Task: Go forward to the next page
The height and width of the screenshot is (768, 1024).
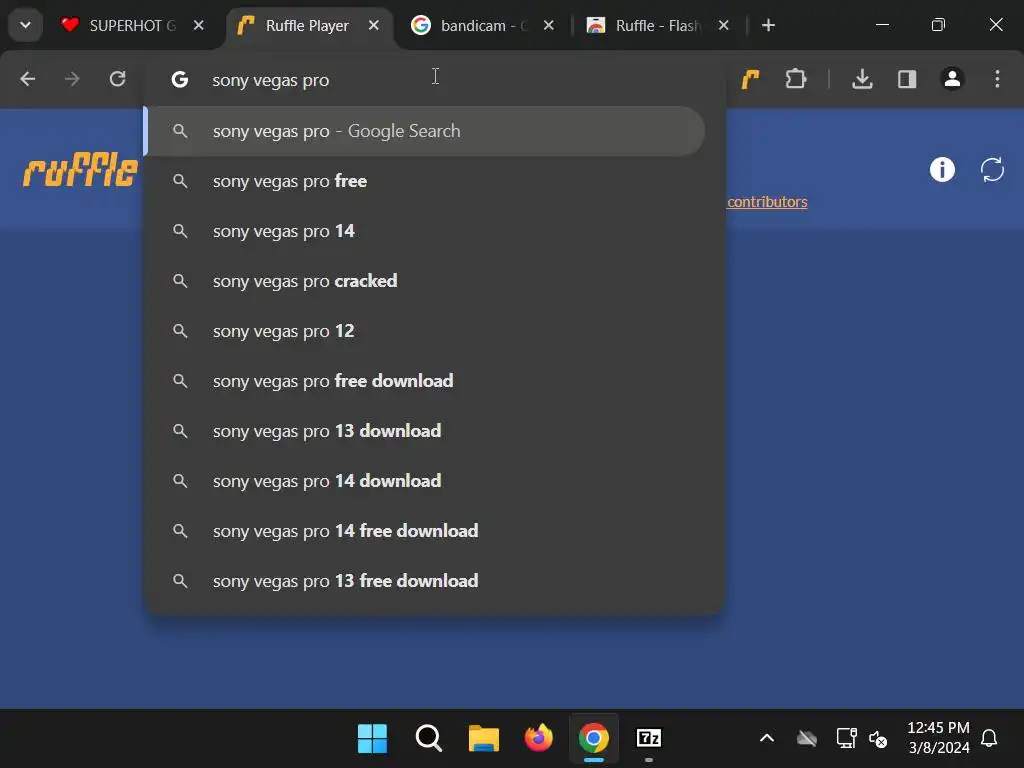Action: point(72,79)
